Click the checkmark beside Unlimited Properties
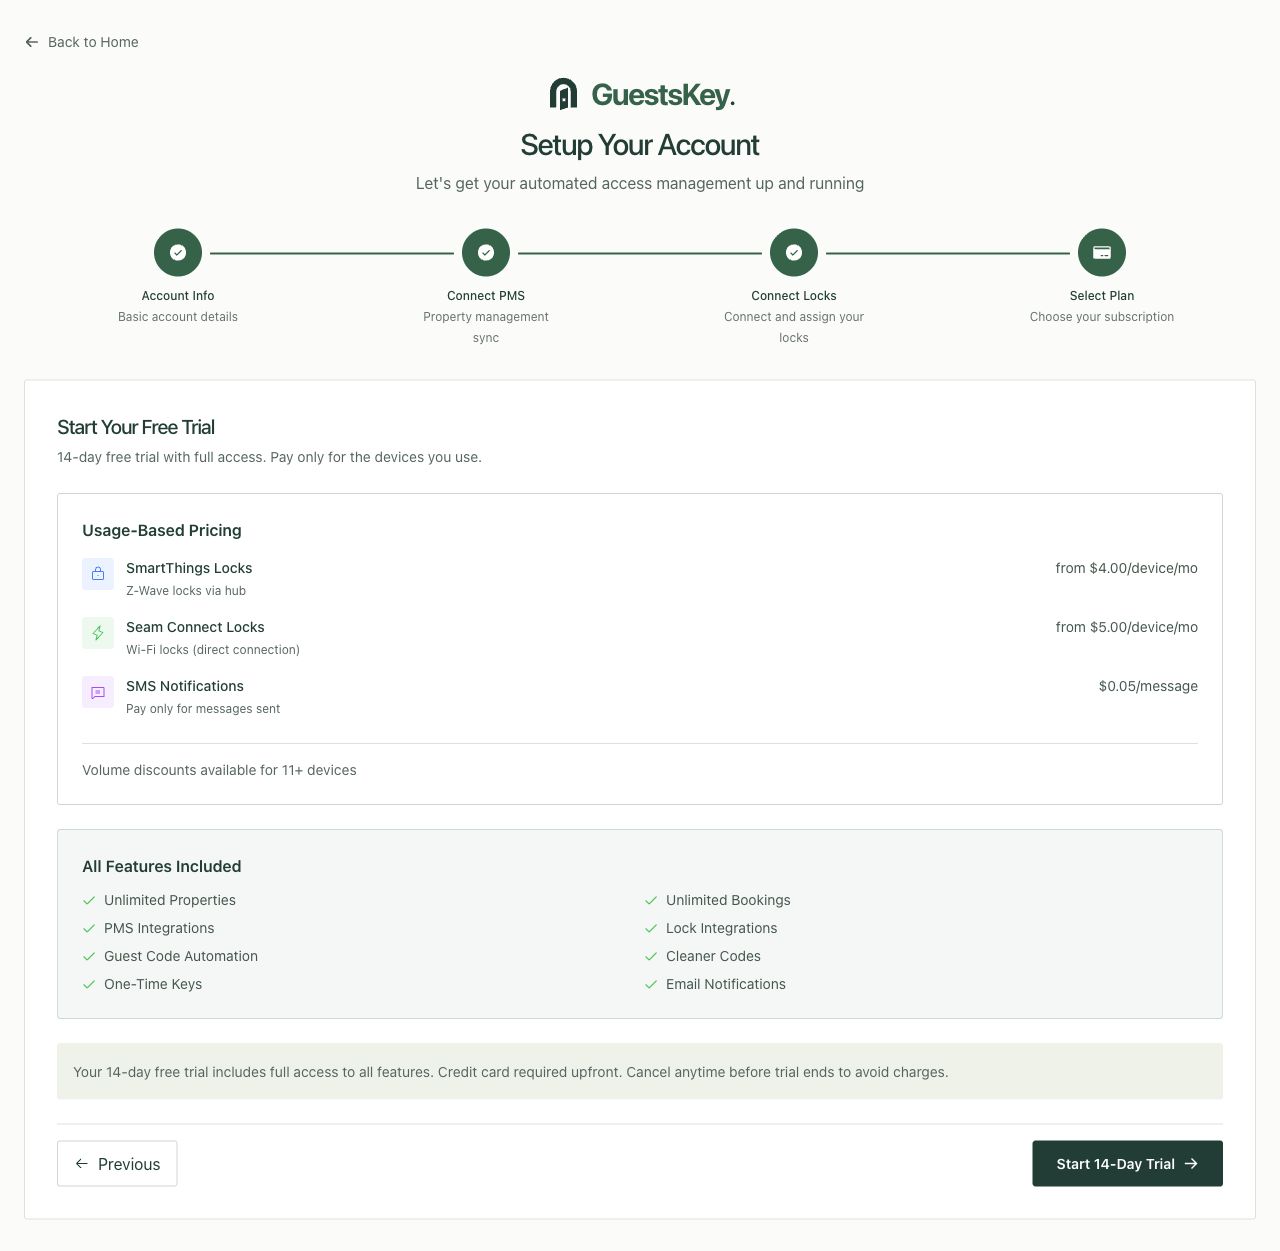The height and width of the screenshot is (1251, 1280). [89, 900]
